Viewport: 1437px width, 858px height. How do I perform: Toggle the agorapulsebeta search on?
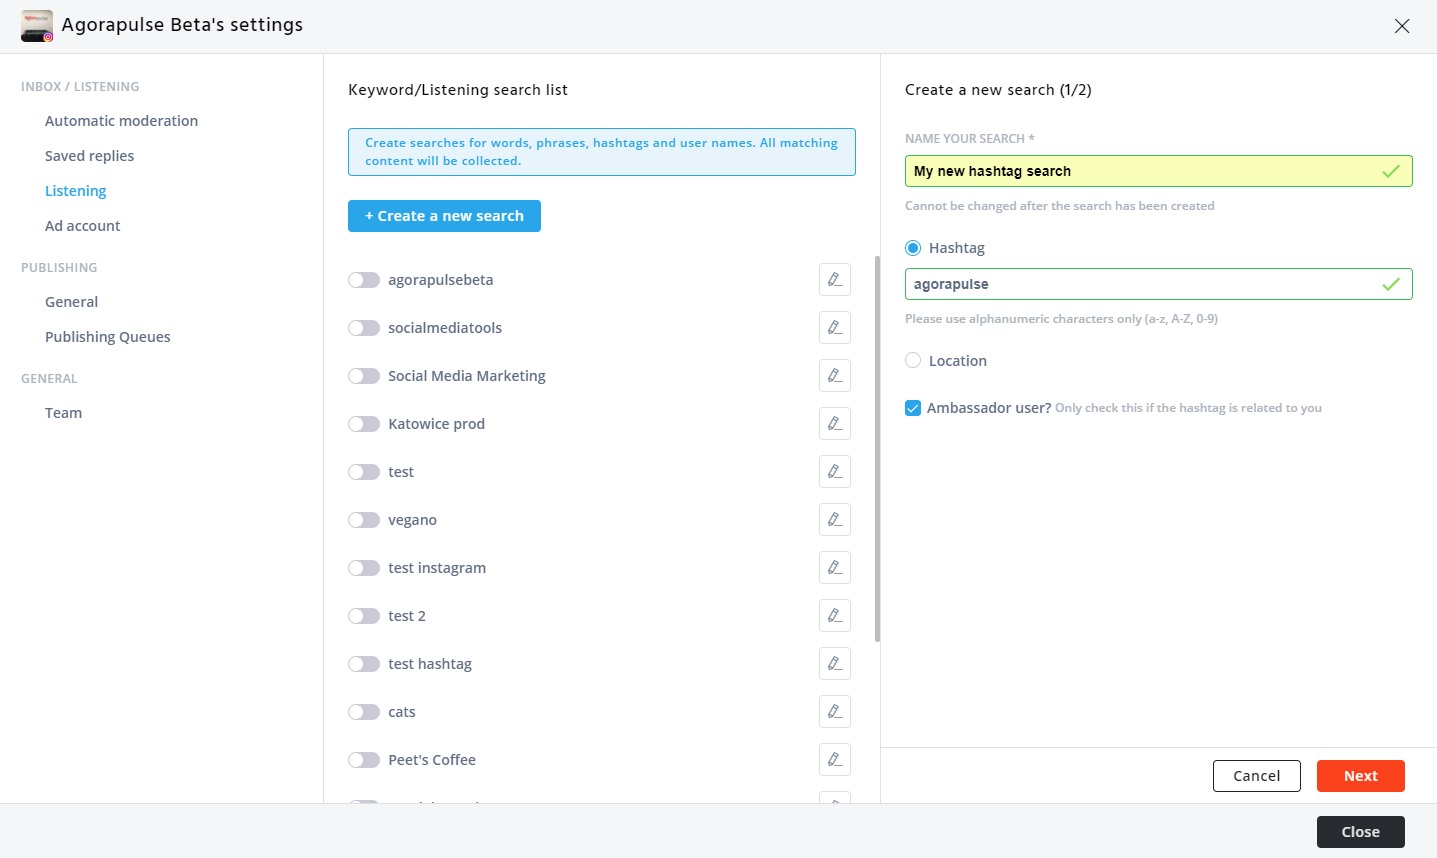click(364, 280)
